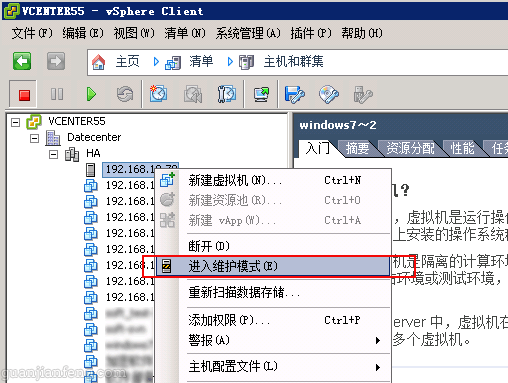Click the HA cluster icon
508x383 pixels.
click(72, 154)
